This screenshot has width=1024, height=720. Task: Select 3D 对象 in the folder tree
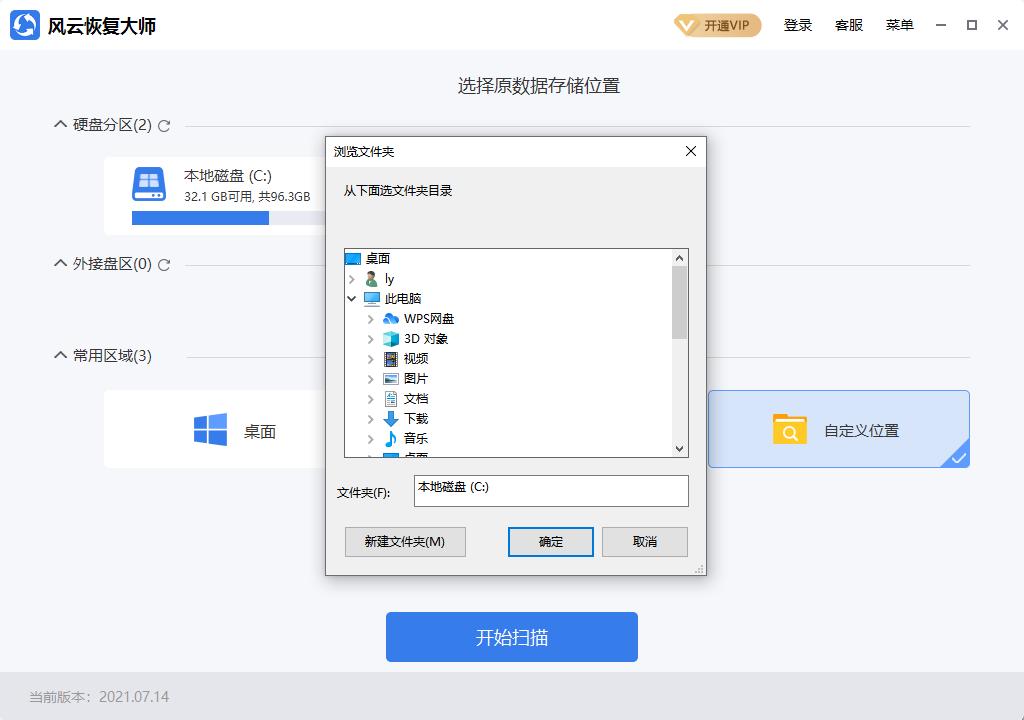click(x=423, y=338)
